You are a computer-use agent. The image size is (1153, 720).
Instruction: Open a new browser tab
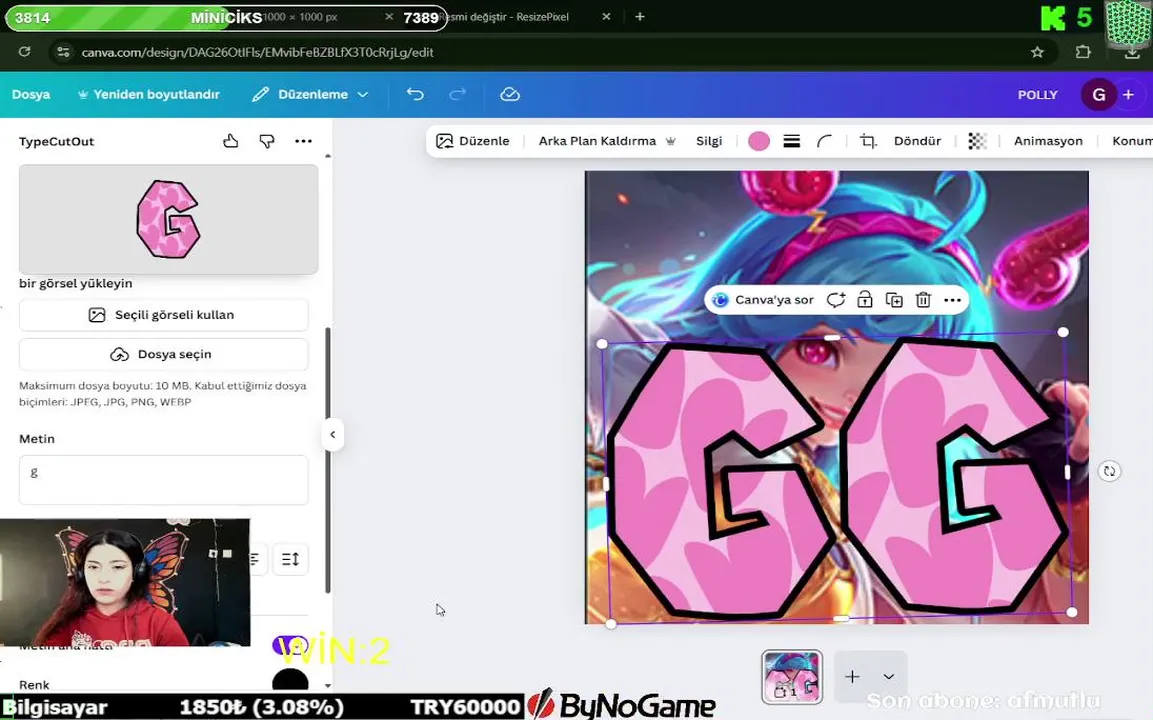[x=640, y=16]
